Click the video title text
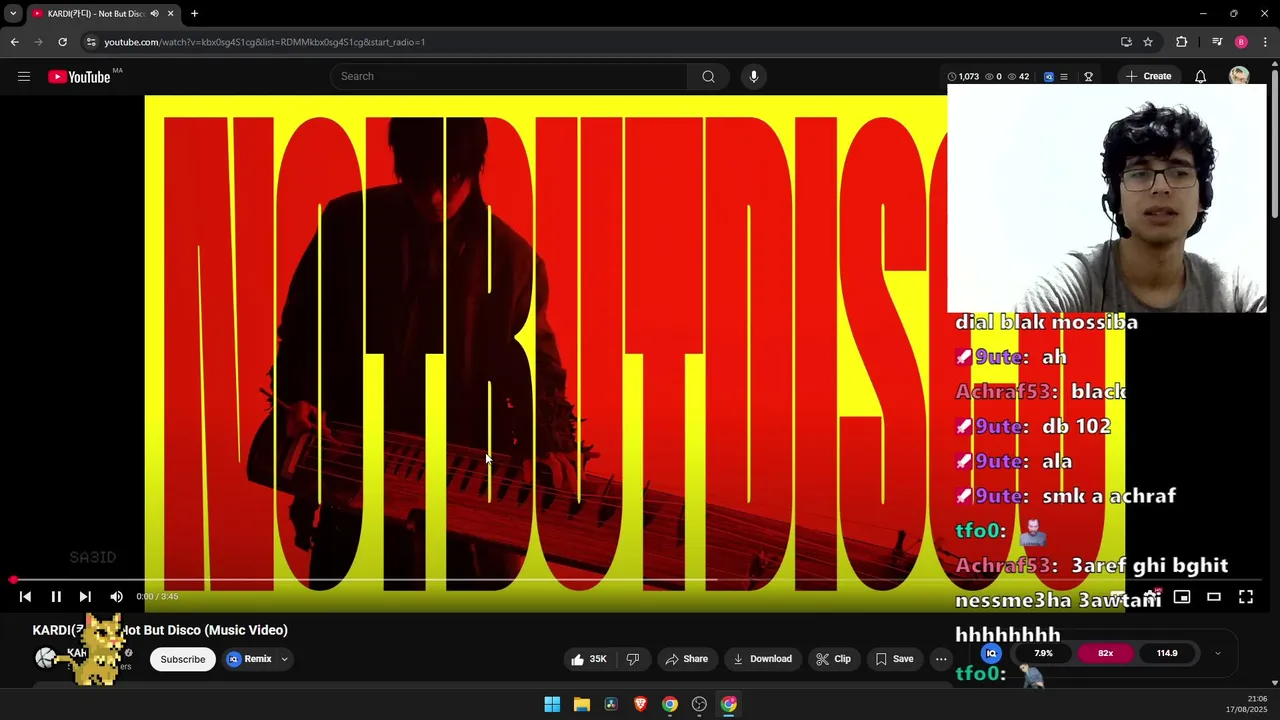The width and height of the screenshot is (1280, 720). (x=160, y=630)
